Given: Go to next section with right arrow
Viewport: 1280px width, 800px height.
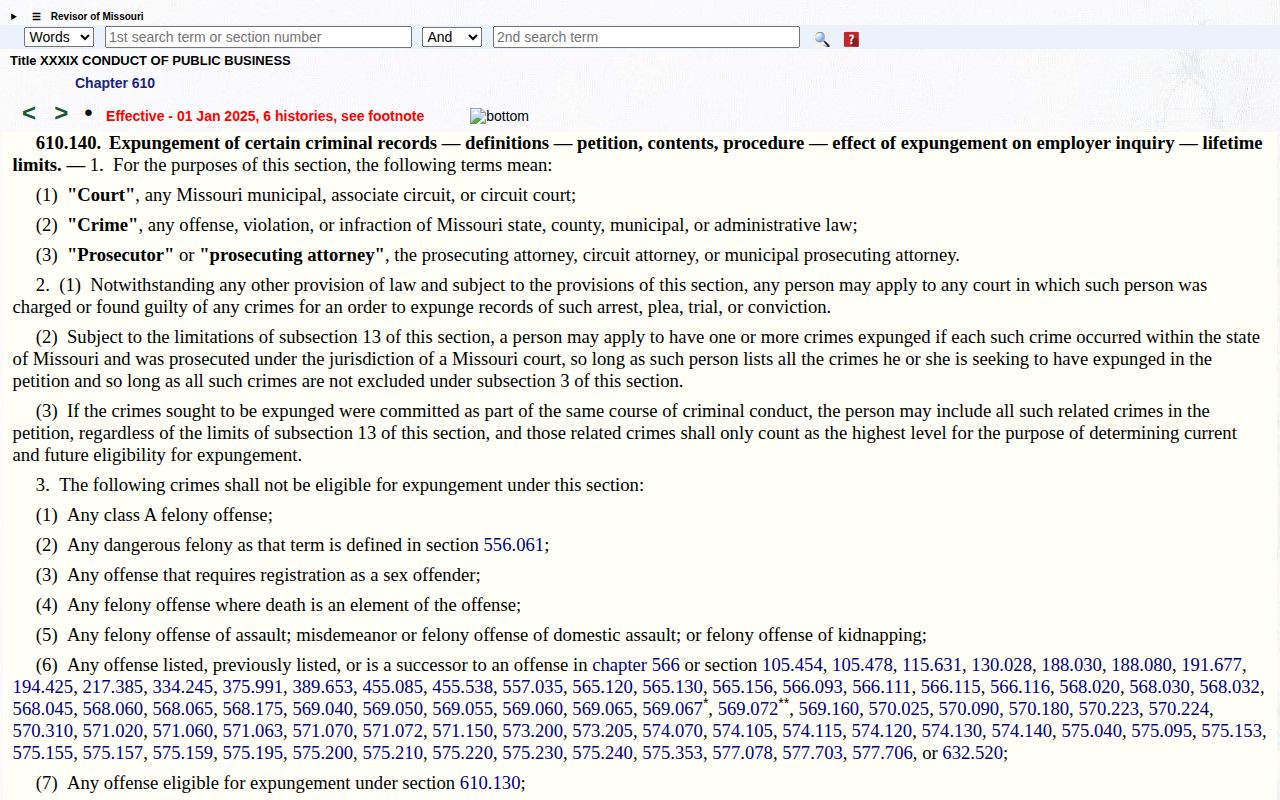Looking at the screenshot, I should 61,113.
